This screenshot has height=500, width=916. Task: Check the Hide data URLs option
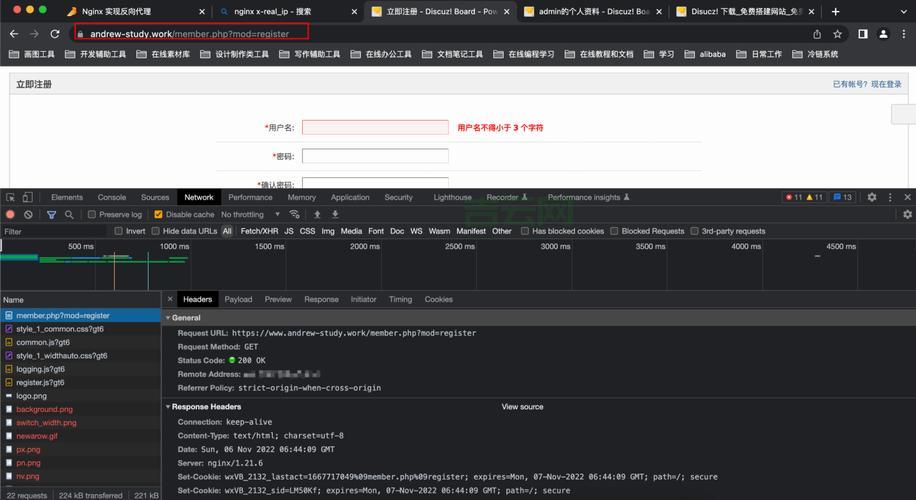[155, 231]
